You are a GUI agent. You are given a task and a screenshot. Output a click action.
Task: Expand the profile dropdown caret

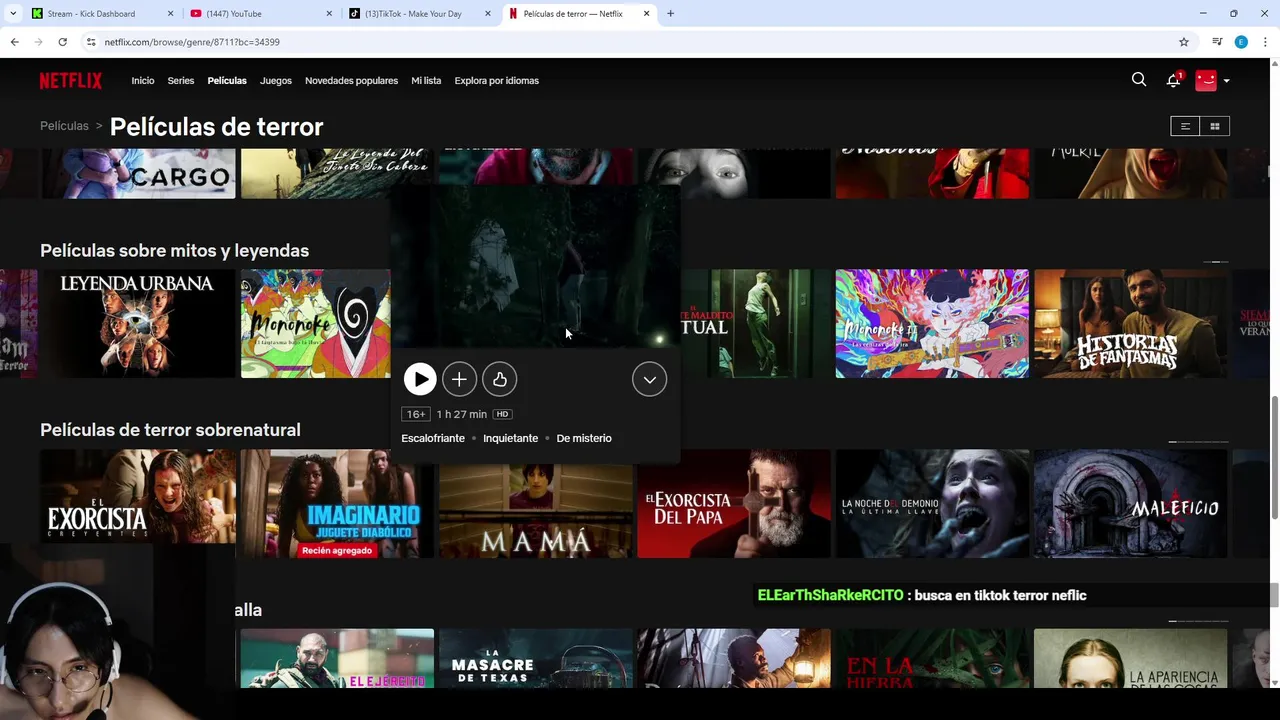(x=1226, y=81)
